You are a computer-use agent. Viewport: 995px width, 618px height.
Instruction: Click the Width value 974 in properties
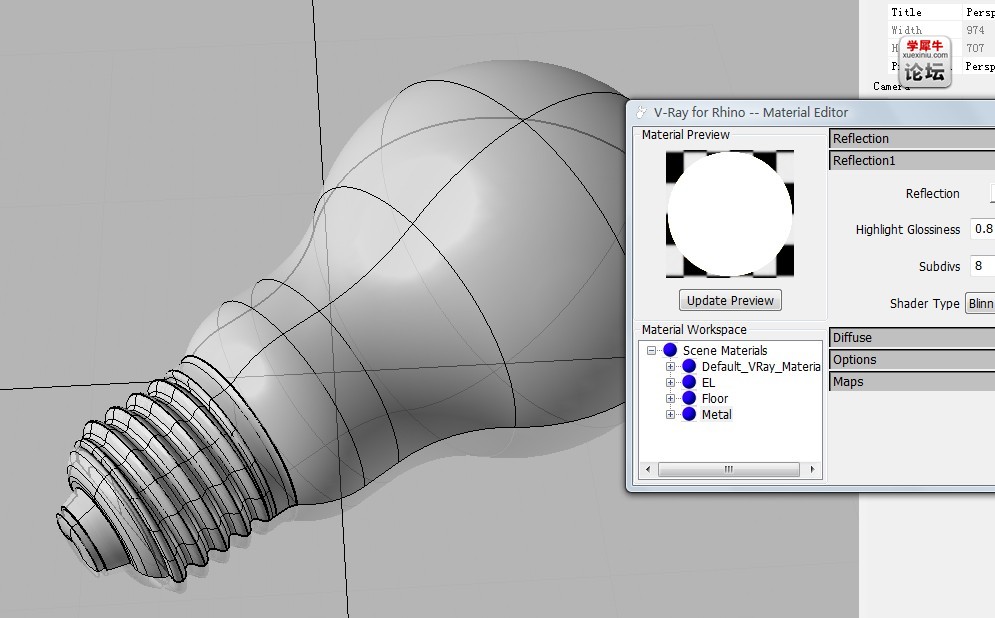tap(975, 30)
